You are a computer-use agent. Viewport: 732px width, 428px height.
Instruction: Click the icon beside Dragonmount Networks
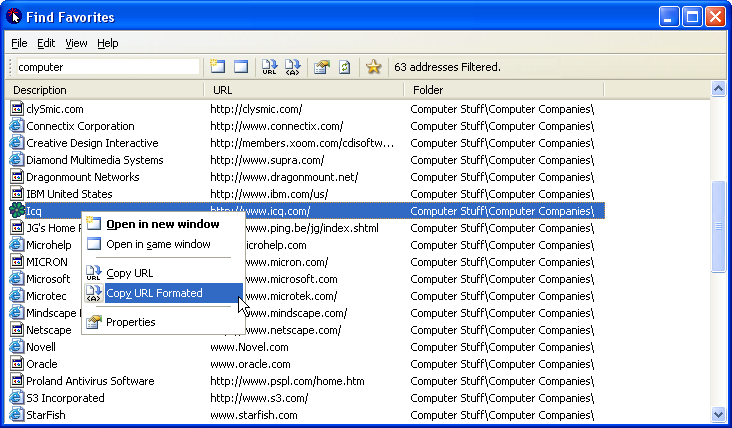click(x=17, y=177)
